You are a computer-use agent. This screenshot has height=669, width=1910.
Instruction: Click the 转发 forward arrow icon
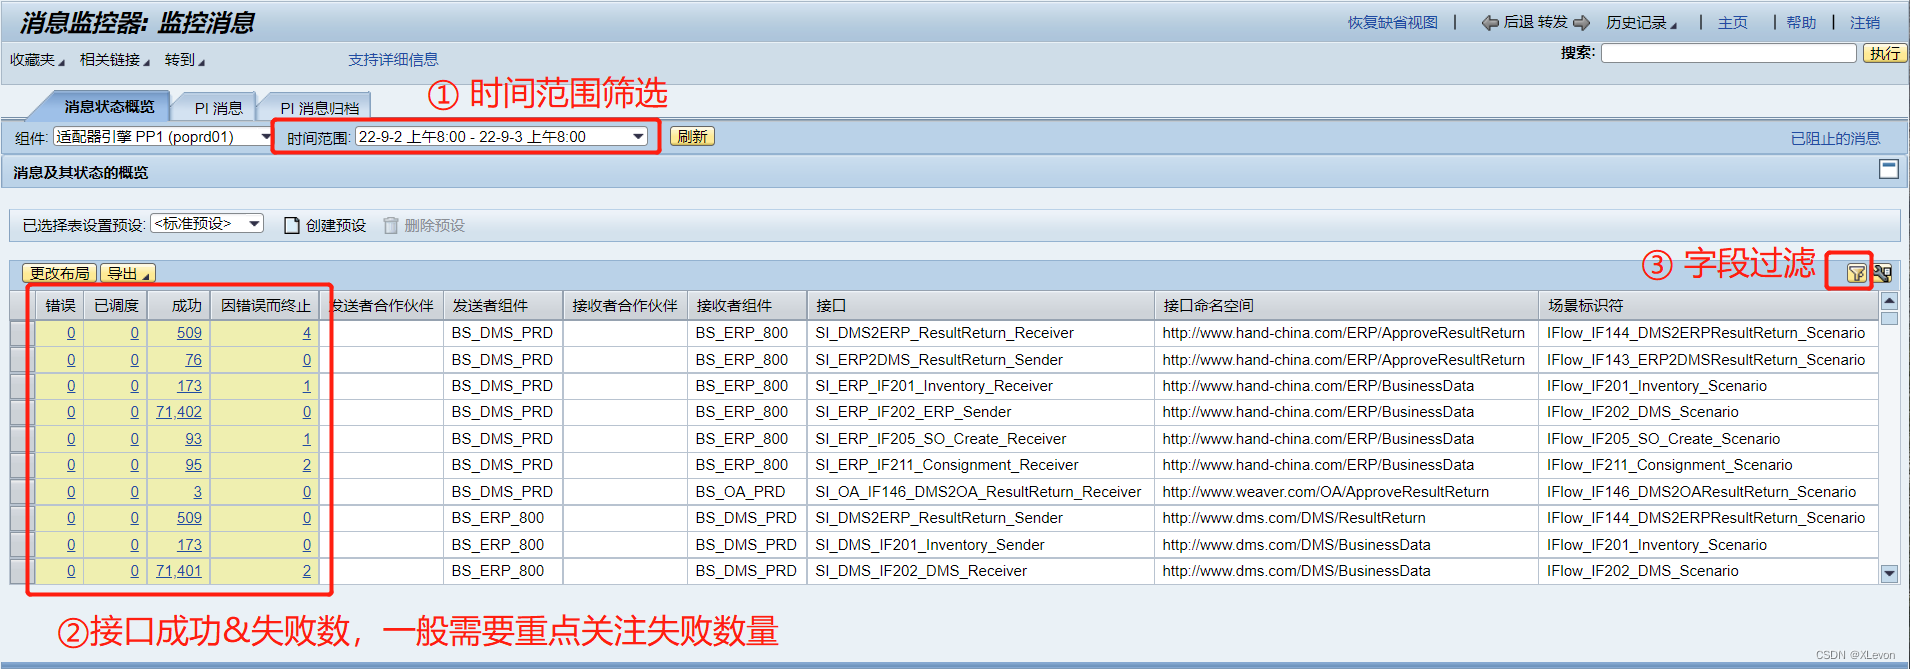(x=1581, y=23)
